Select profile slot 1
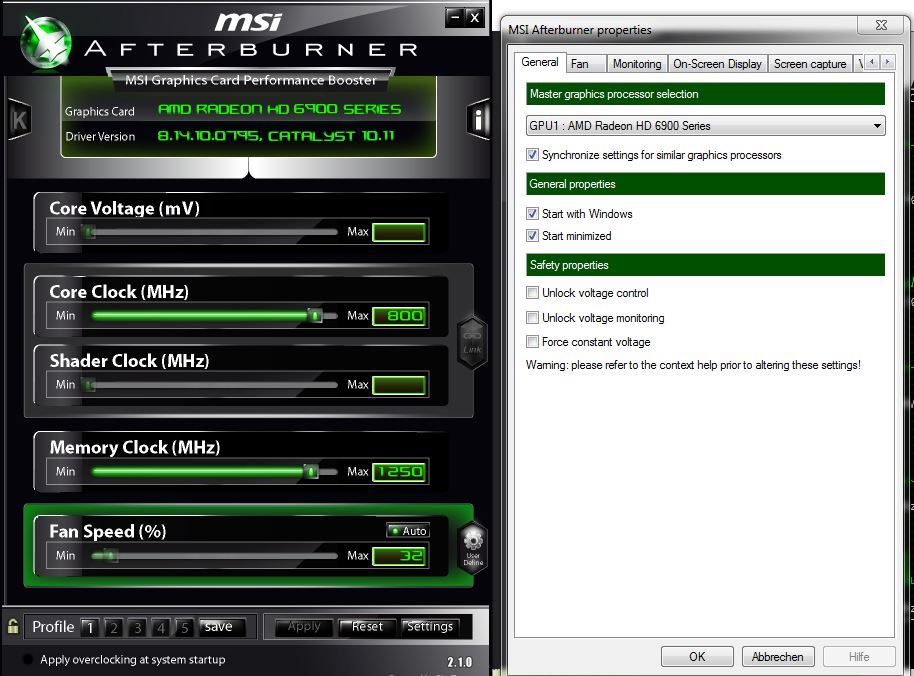The image size is (914, 676). 89,628
